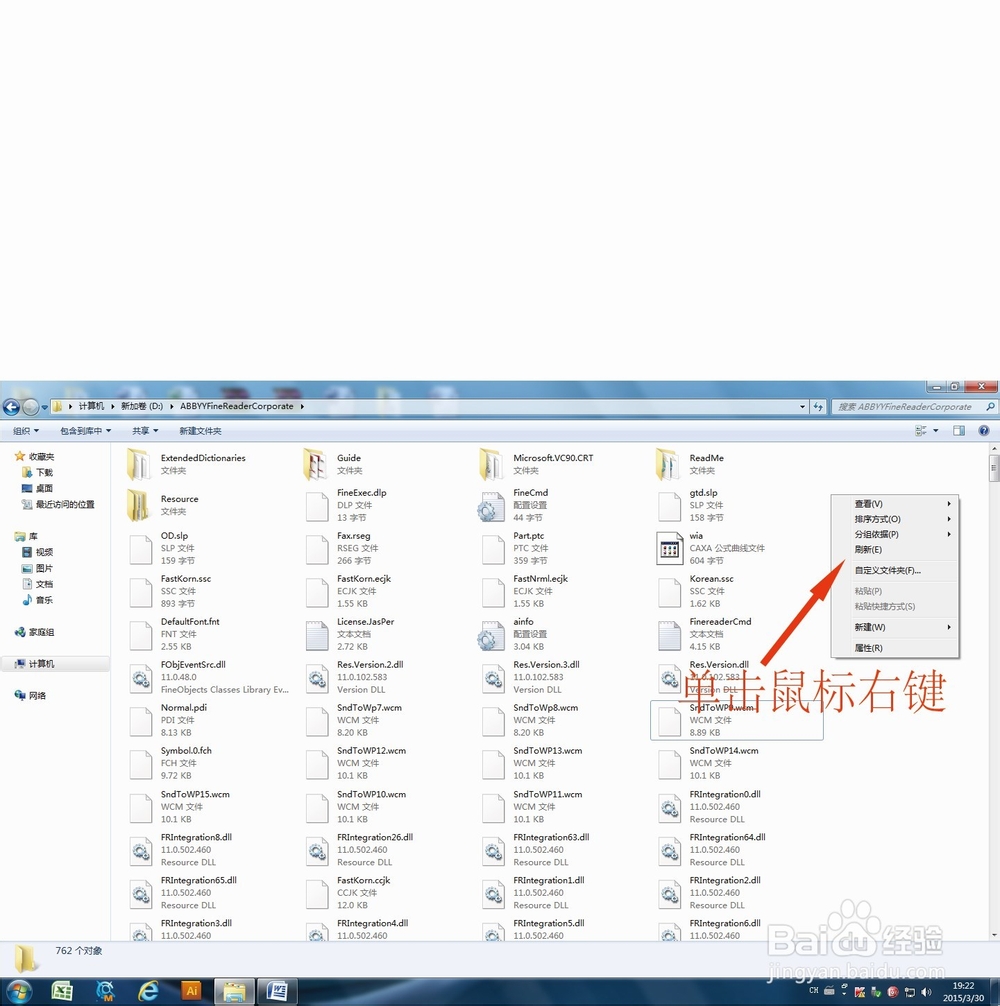The image size is (1000, 1006).
Task: Click the refresh button beside address bar
Action: 818,407
